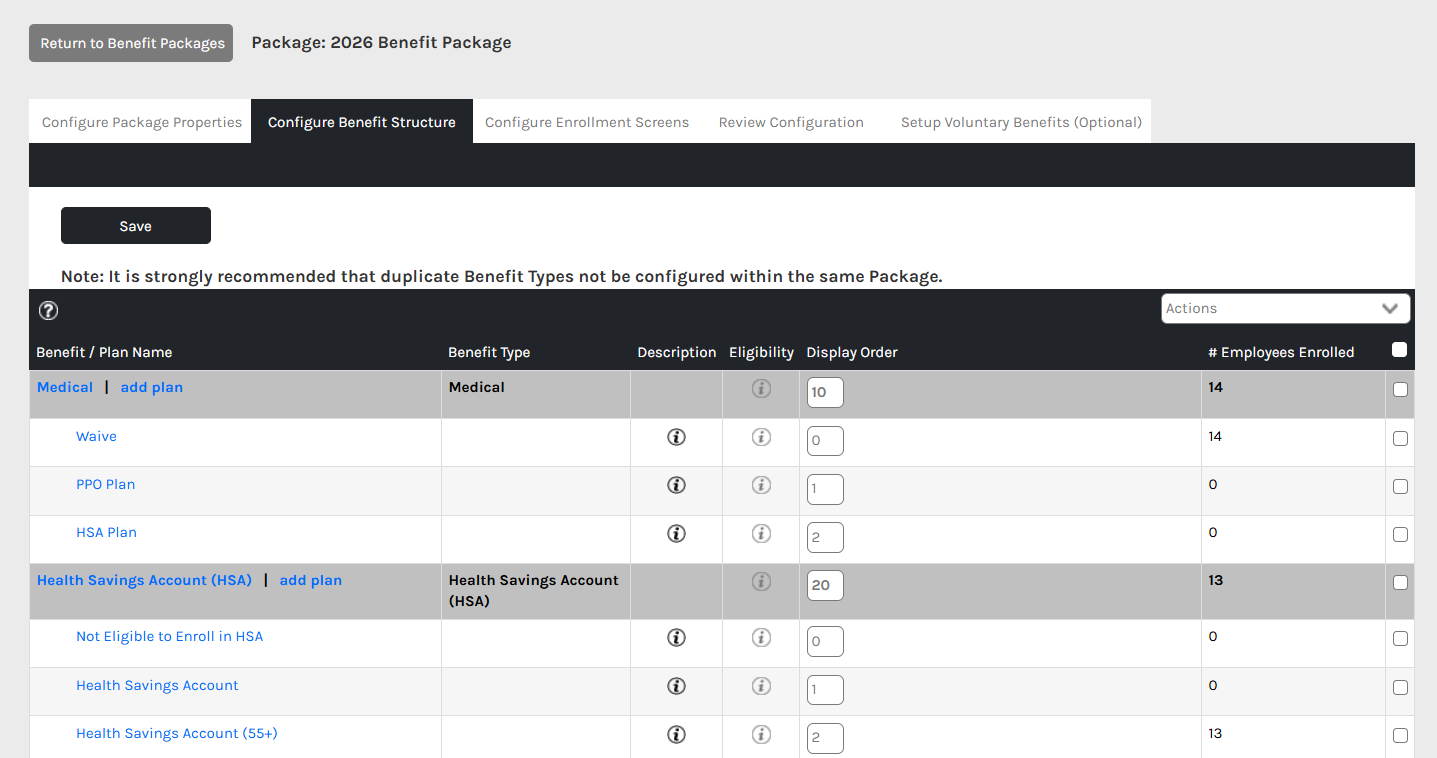Image resolution: width=1437 pixels, height=758 pixels.
Task: Click PPO Plan eligibility info icon
Action: pos(761,485)
